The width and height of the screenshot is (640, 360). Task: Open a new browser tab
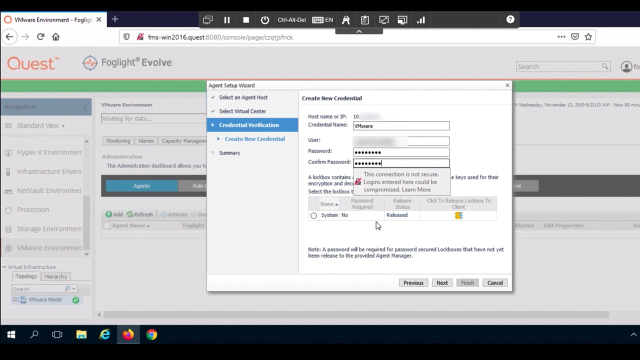(x=115, y=19)
